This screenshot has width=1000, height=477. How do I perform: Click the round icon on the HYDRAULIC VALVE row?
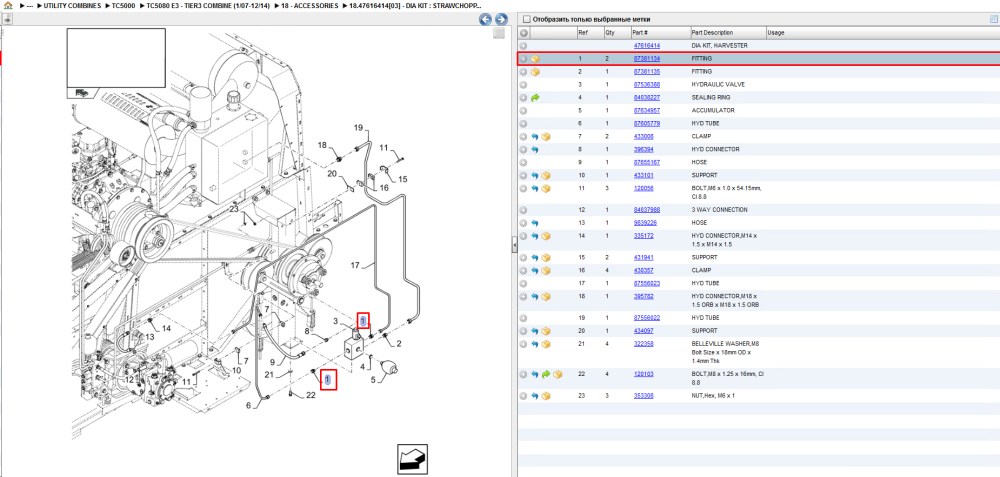tap(524, 85)
